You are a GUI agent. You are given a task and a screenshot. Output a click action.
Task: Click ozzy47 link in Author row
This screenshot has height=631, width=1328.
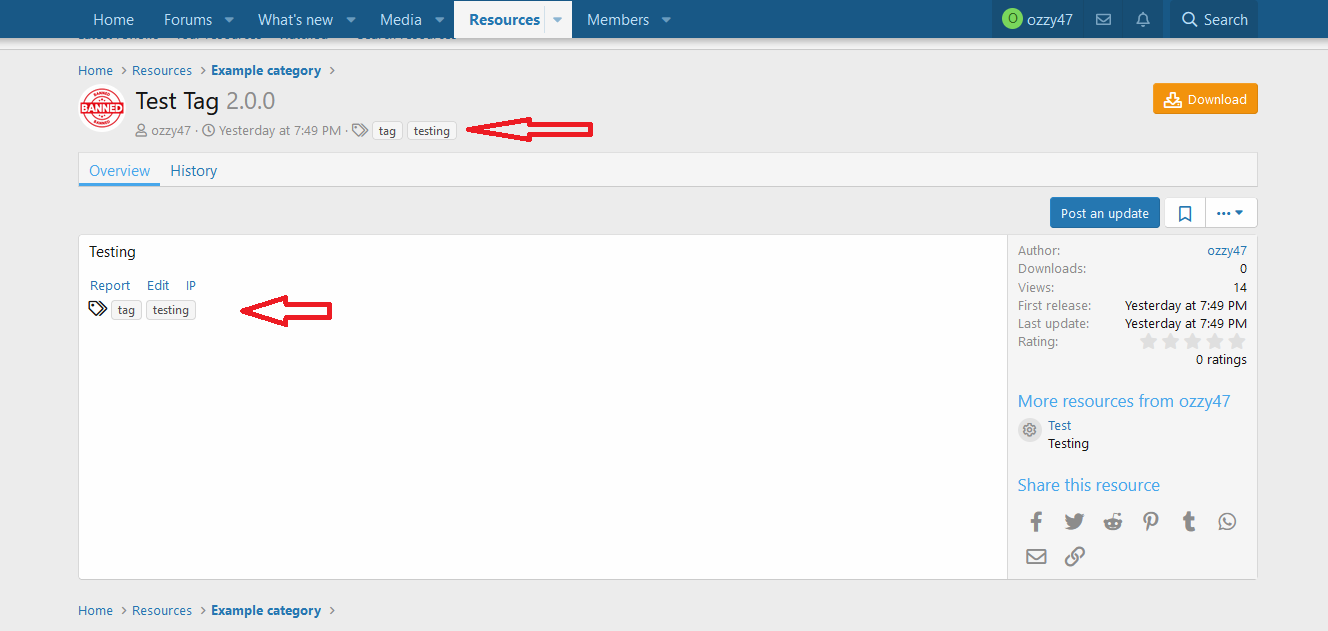(1227, 251)
